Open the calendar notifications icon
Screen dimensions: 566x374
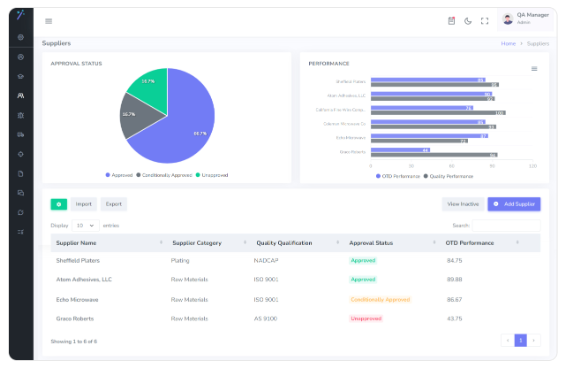[x=452, y=21]
